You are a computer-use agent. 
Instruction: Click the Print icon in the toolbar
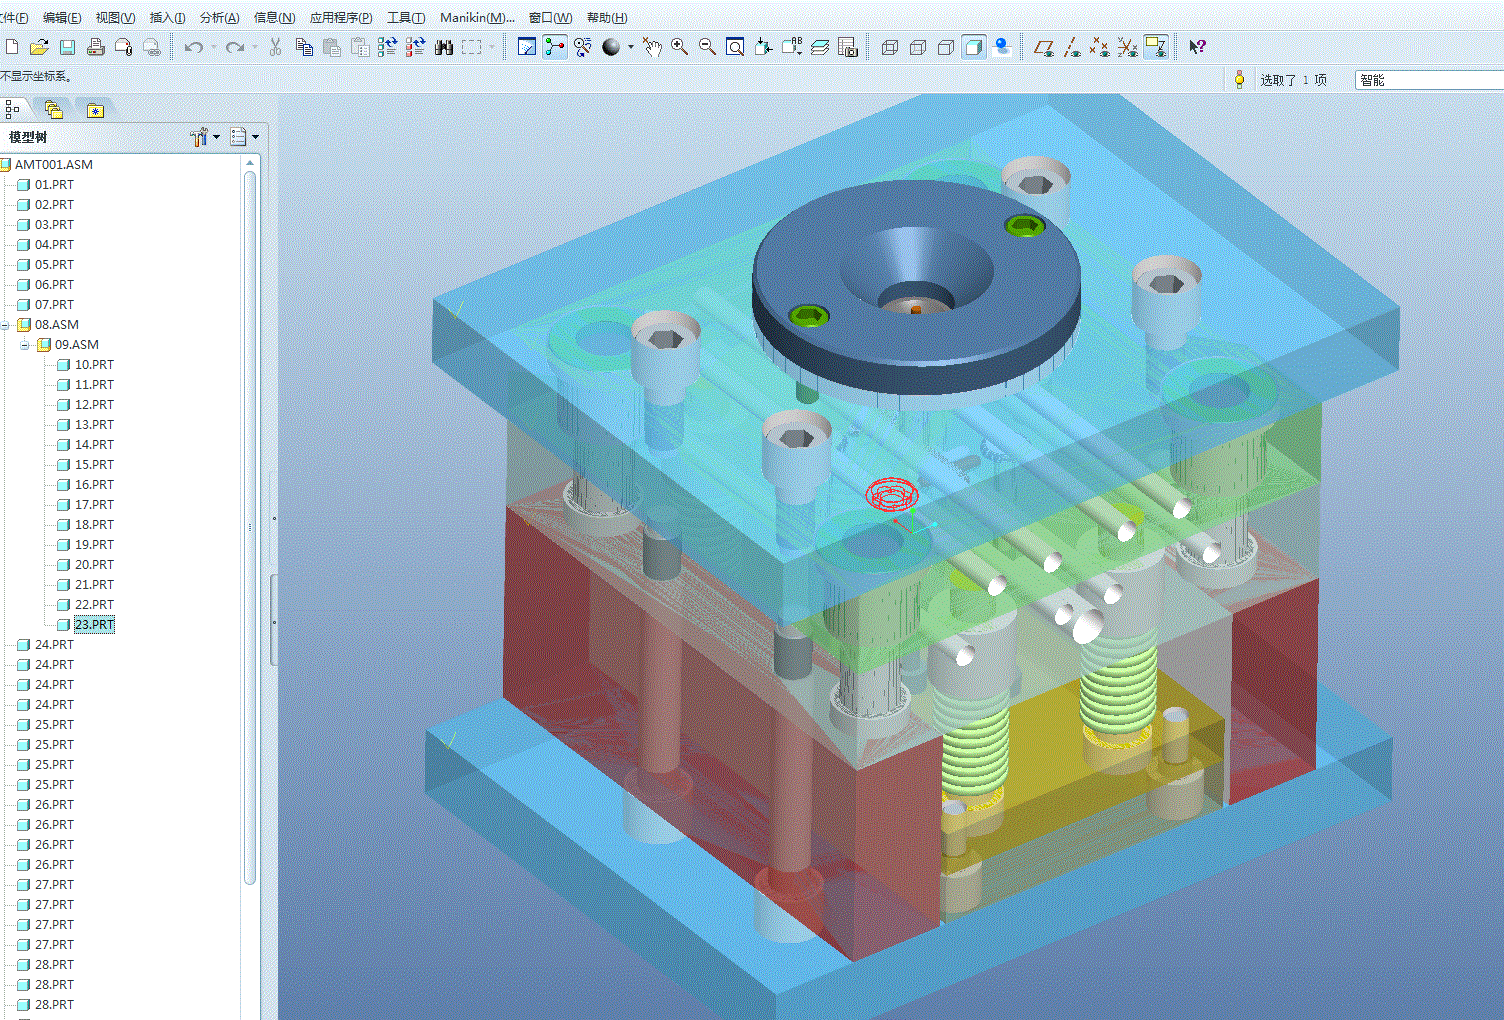96,47
